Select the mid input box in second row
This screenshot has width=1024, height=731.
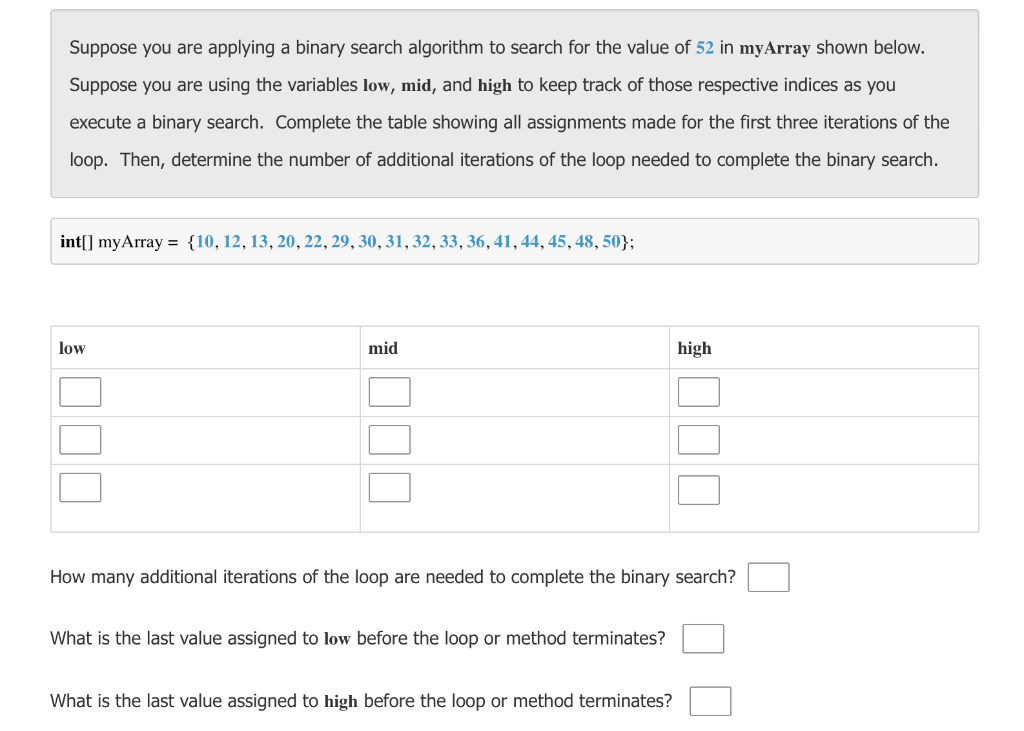[389, 439]
